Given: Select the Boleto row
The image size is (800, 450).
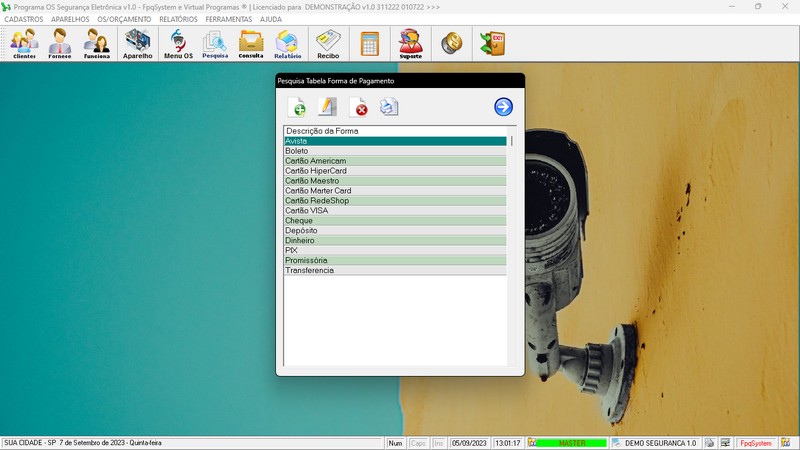Looking at the screenshot, I should tap(395, 151).
